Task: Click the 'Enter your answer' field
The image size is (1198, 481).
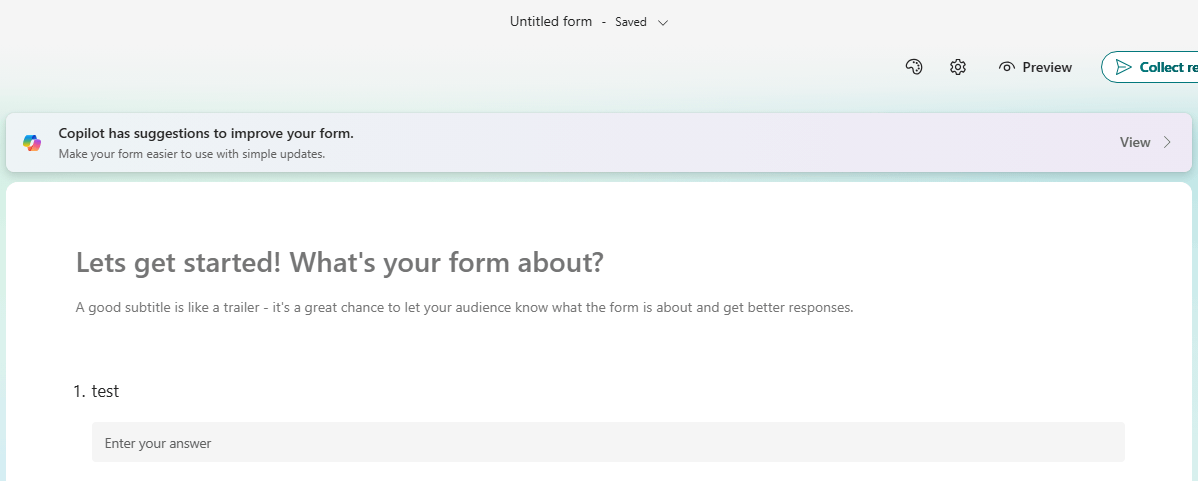Action: (x=608, y=442)
